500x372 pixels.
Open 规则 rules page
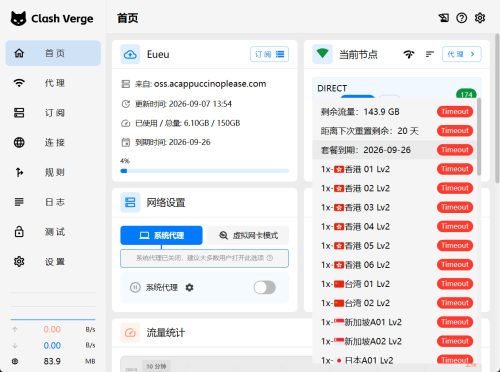point(53,172)
